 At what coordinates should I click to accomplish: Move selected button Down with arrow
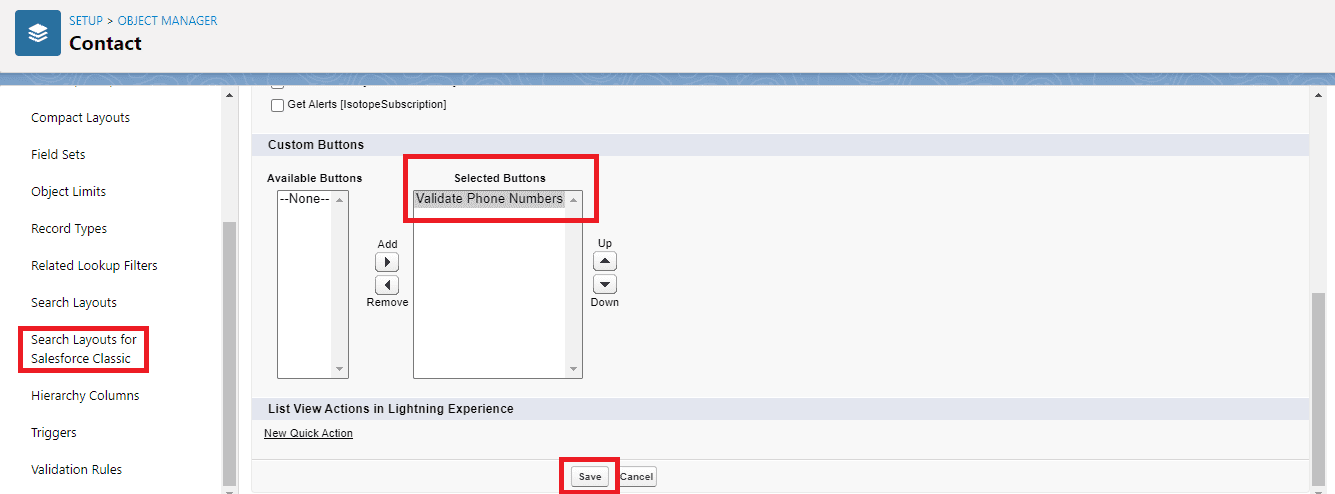605,284
